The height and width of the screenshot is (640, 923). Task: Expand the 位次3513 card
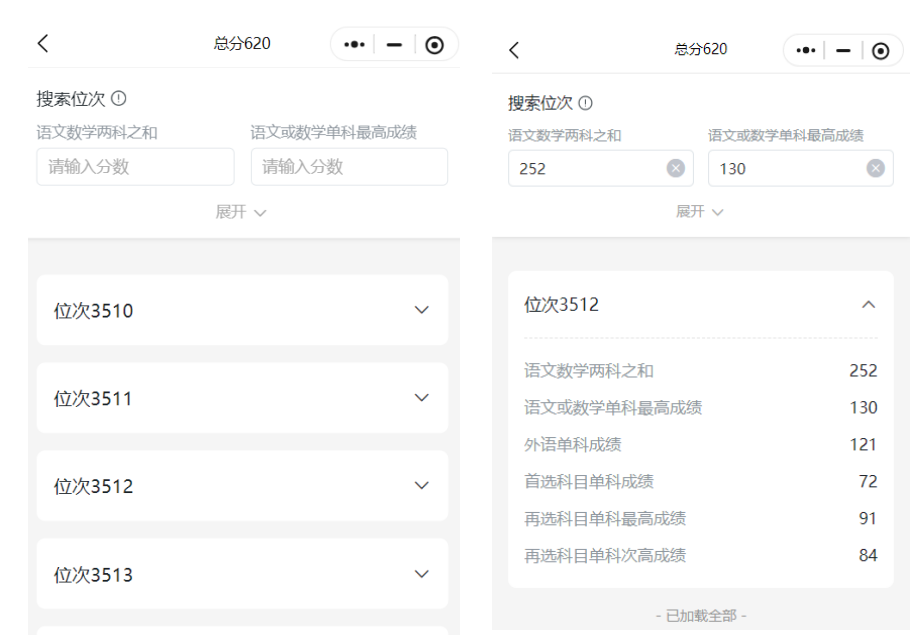421,574
